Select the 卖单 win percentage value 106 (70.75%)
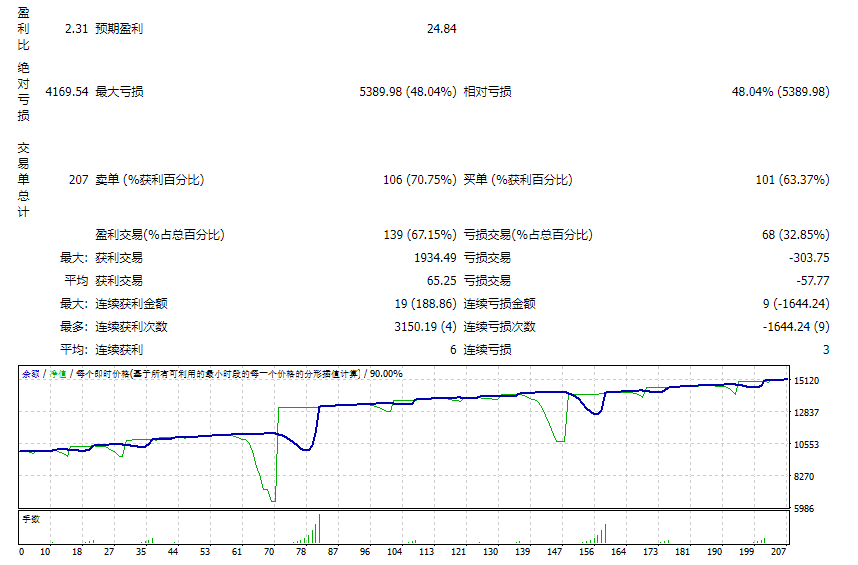Screen dimensions: 858x565 419,180
